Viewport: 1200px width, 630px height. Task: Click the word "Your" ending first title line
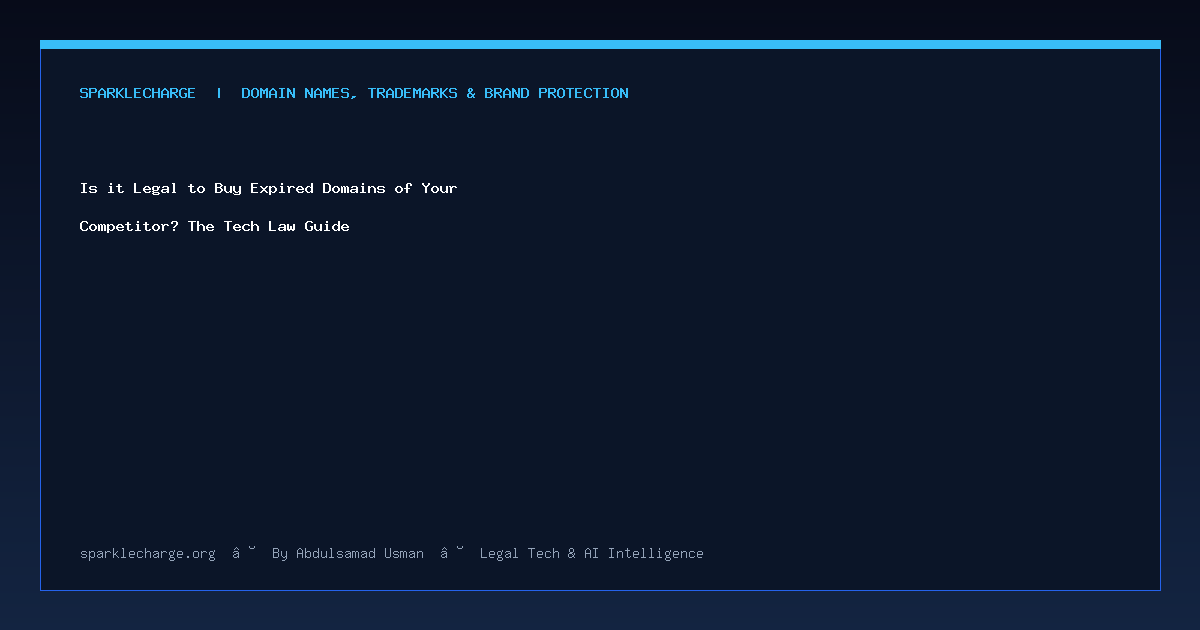point(439,188)
